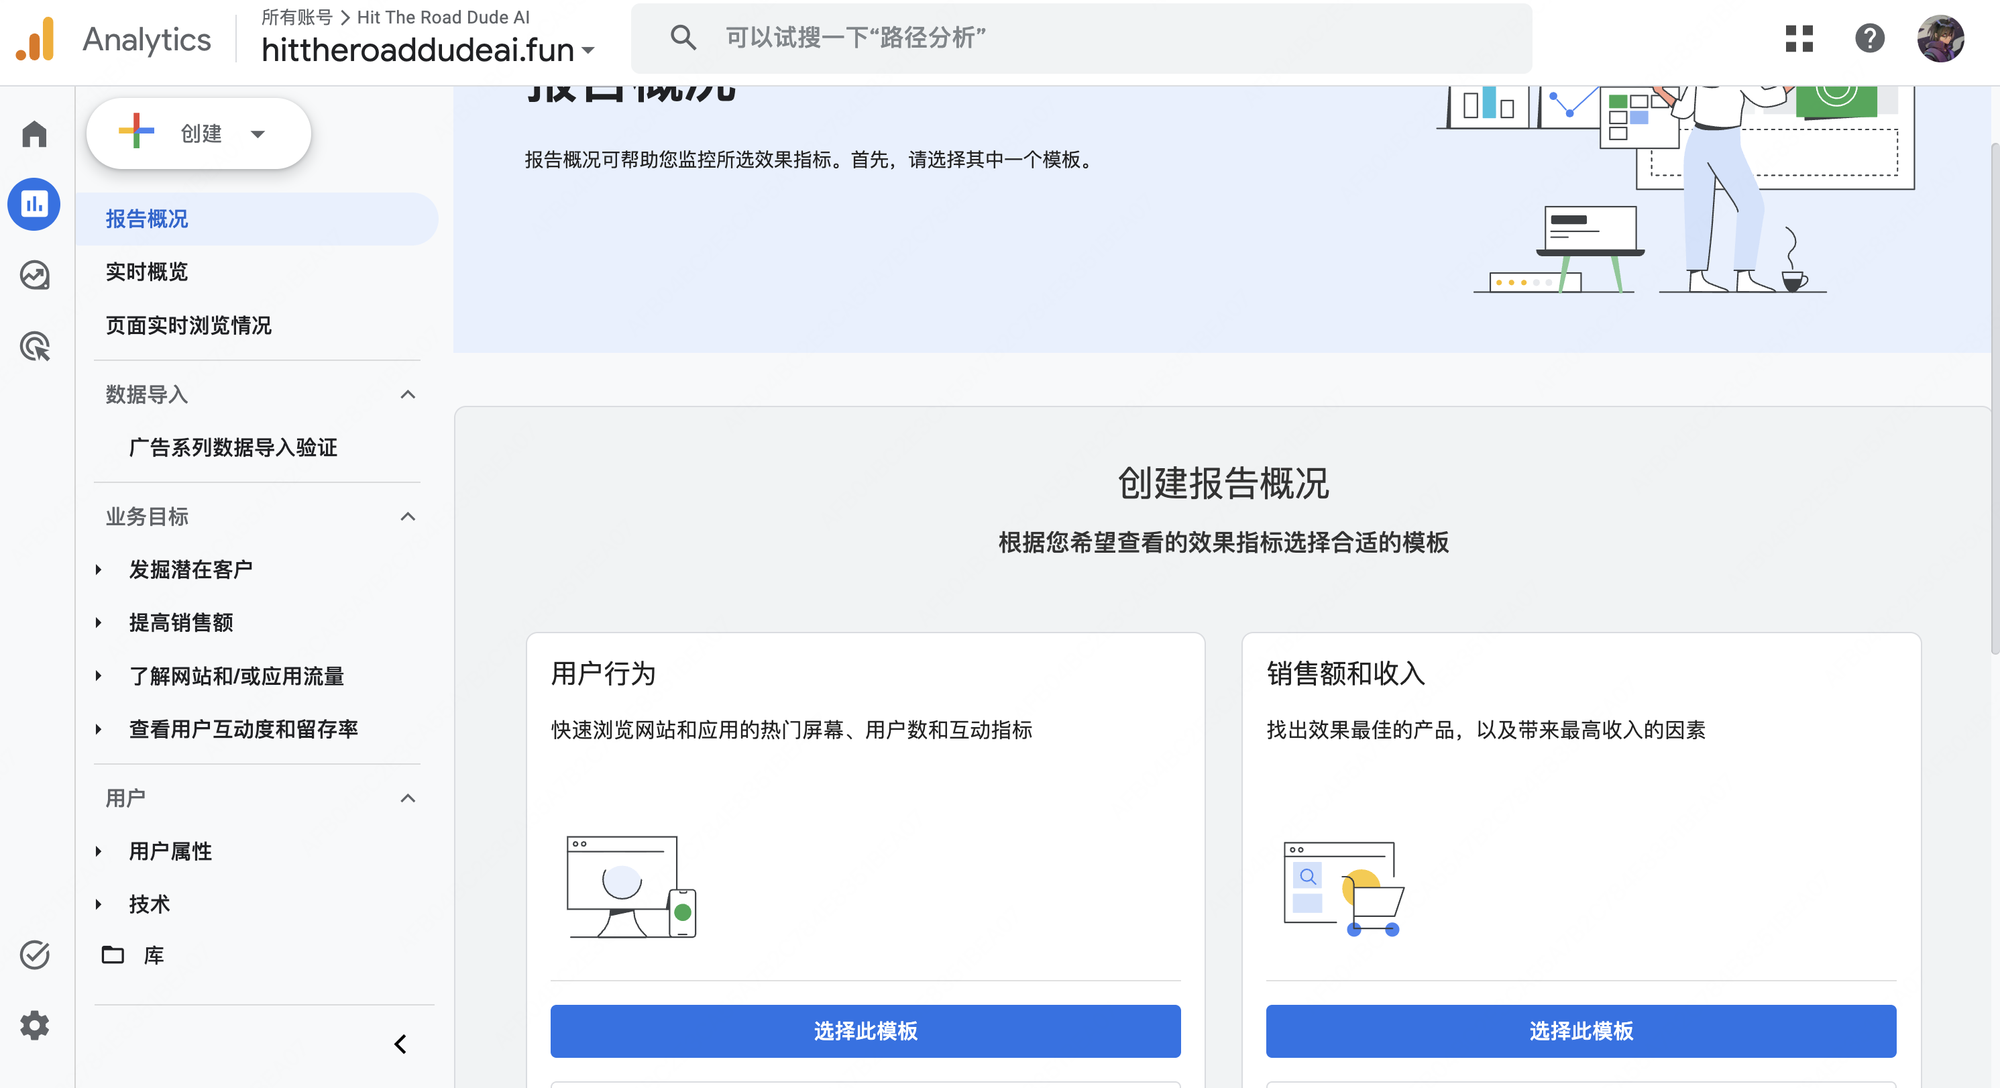Expand the 发掘潜在客户 tree item
This screenshot has width=2000, height=1088.
[x=99, y=570]
